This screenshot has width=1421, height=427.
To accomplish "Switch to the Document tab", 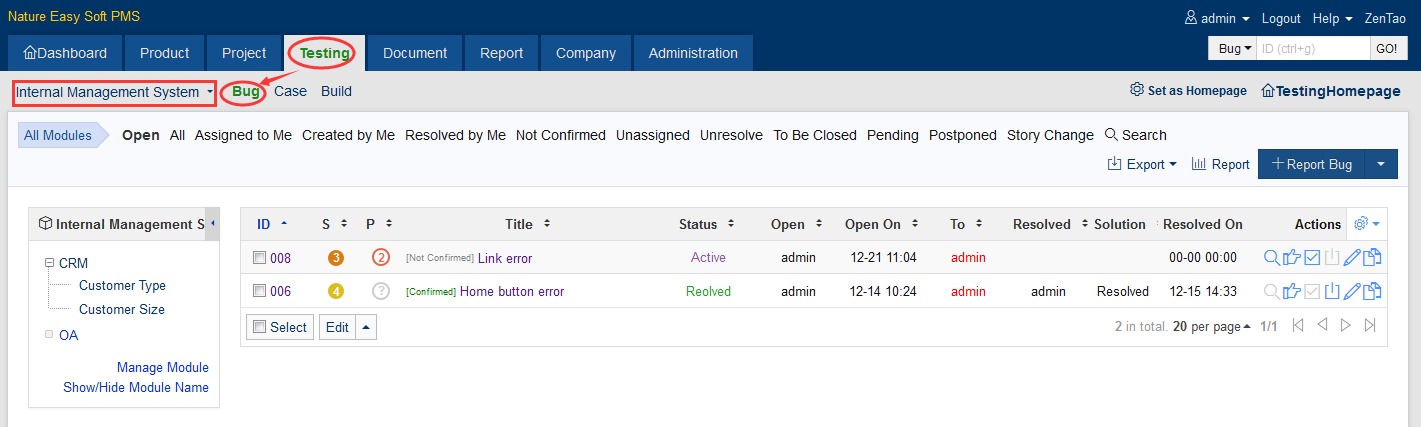I will click(413, 53).
